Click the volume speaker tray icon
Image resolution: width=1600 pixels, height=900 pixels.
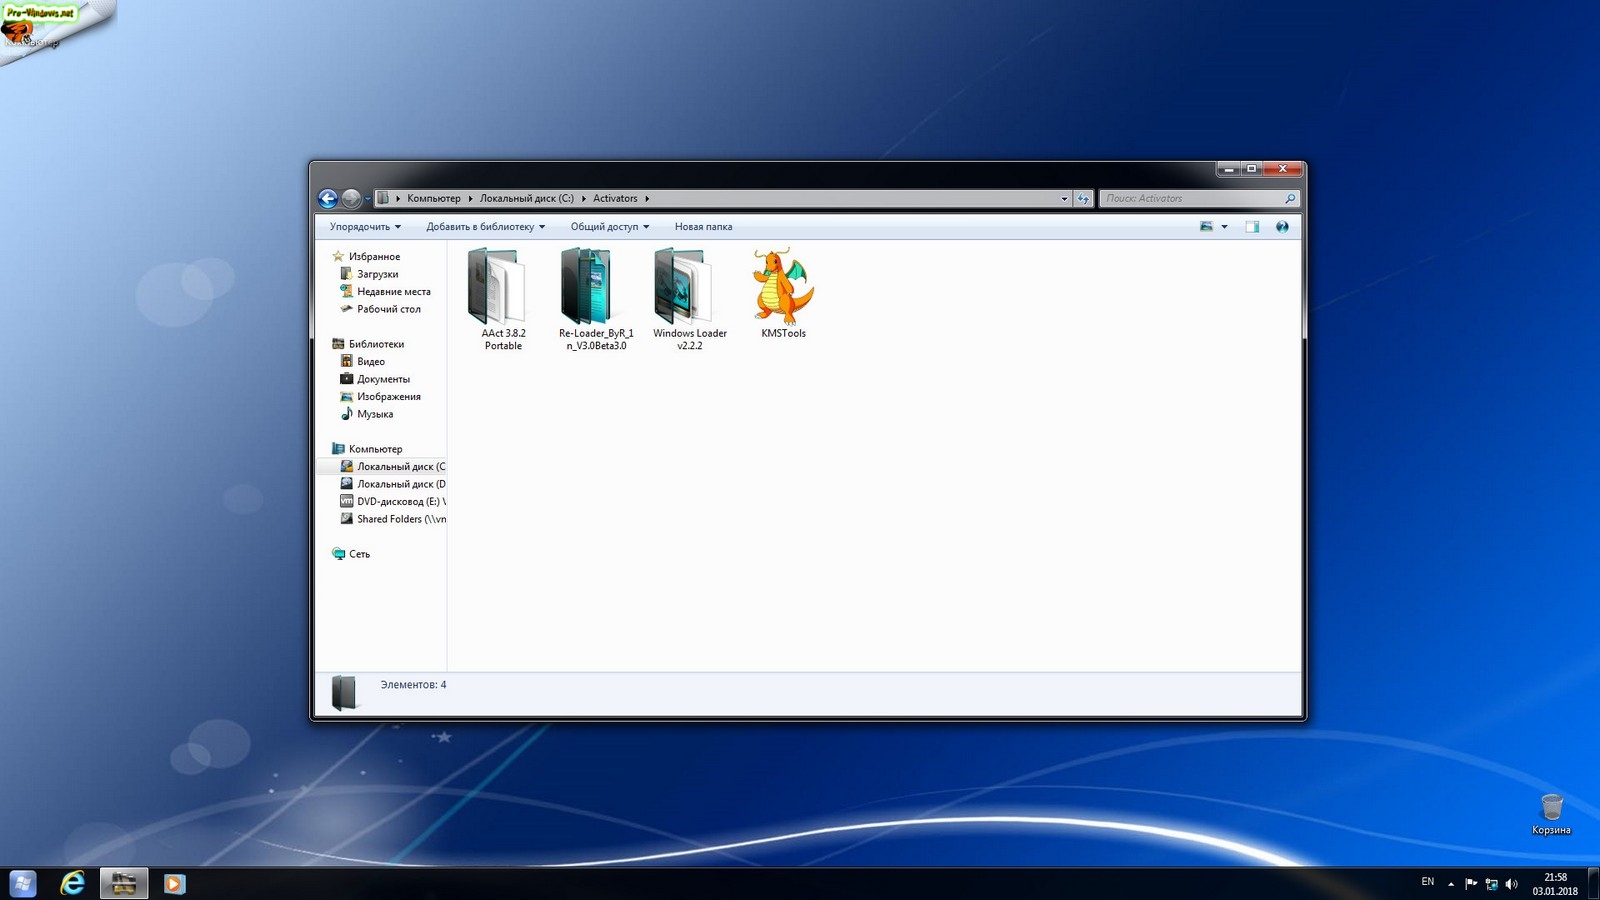tap(1511, 884)
